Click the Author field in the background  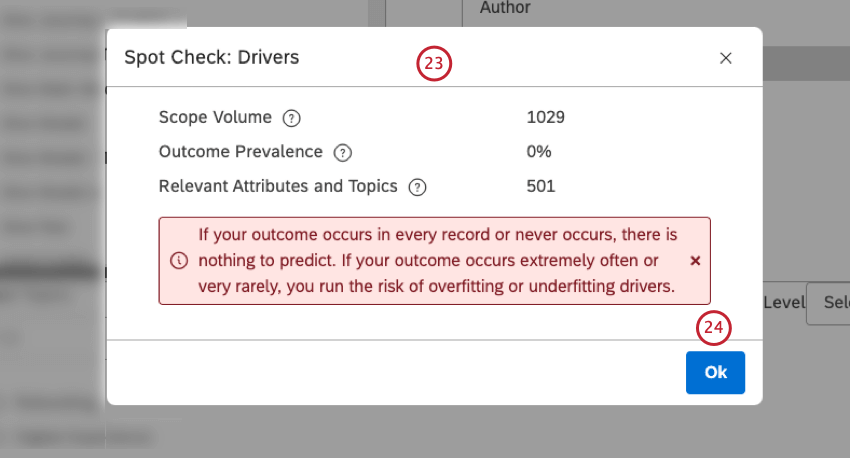[x=505, y=8]
